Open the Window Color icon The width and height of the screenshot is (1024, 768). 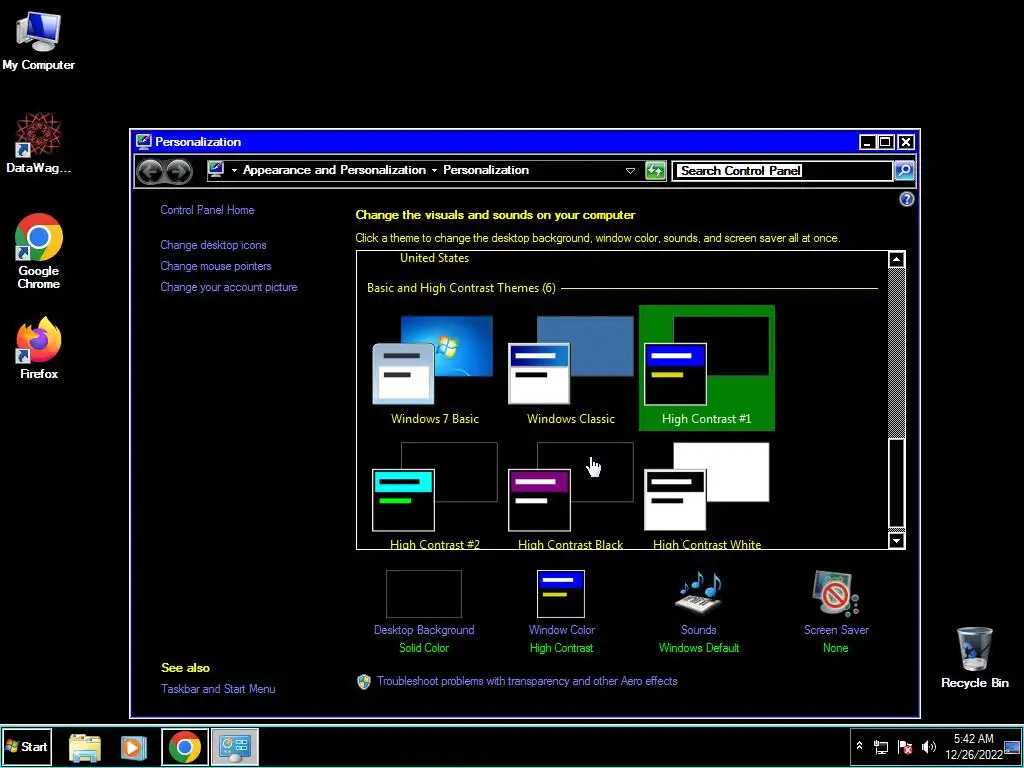(561, 594)
